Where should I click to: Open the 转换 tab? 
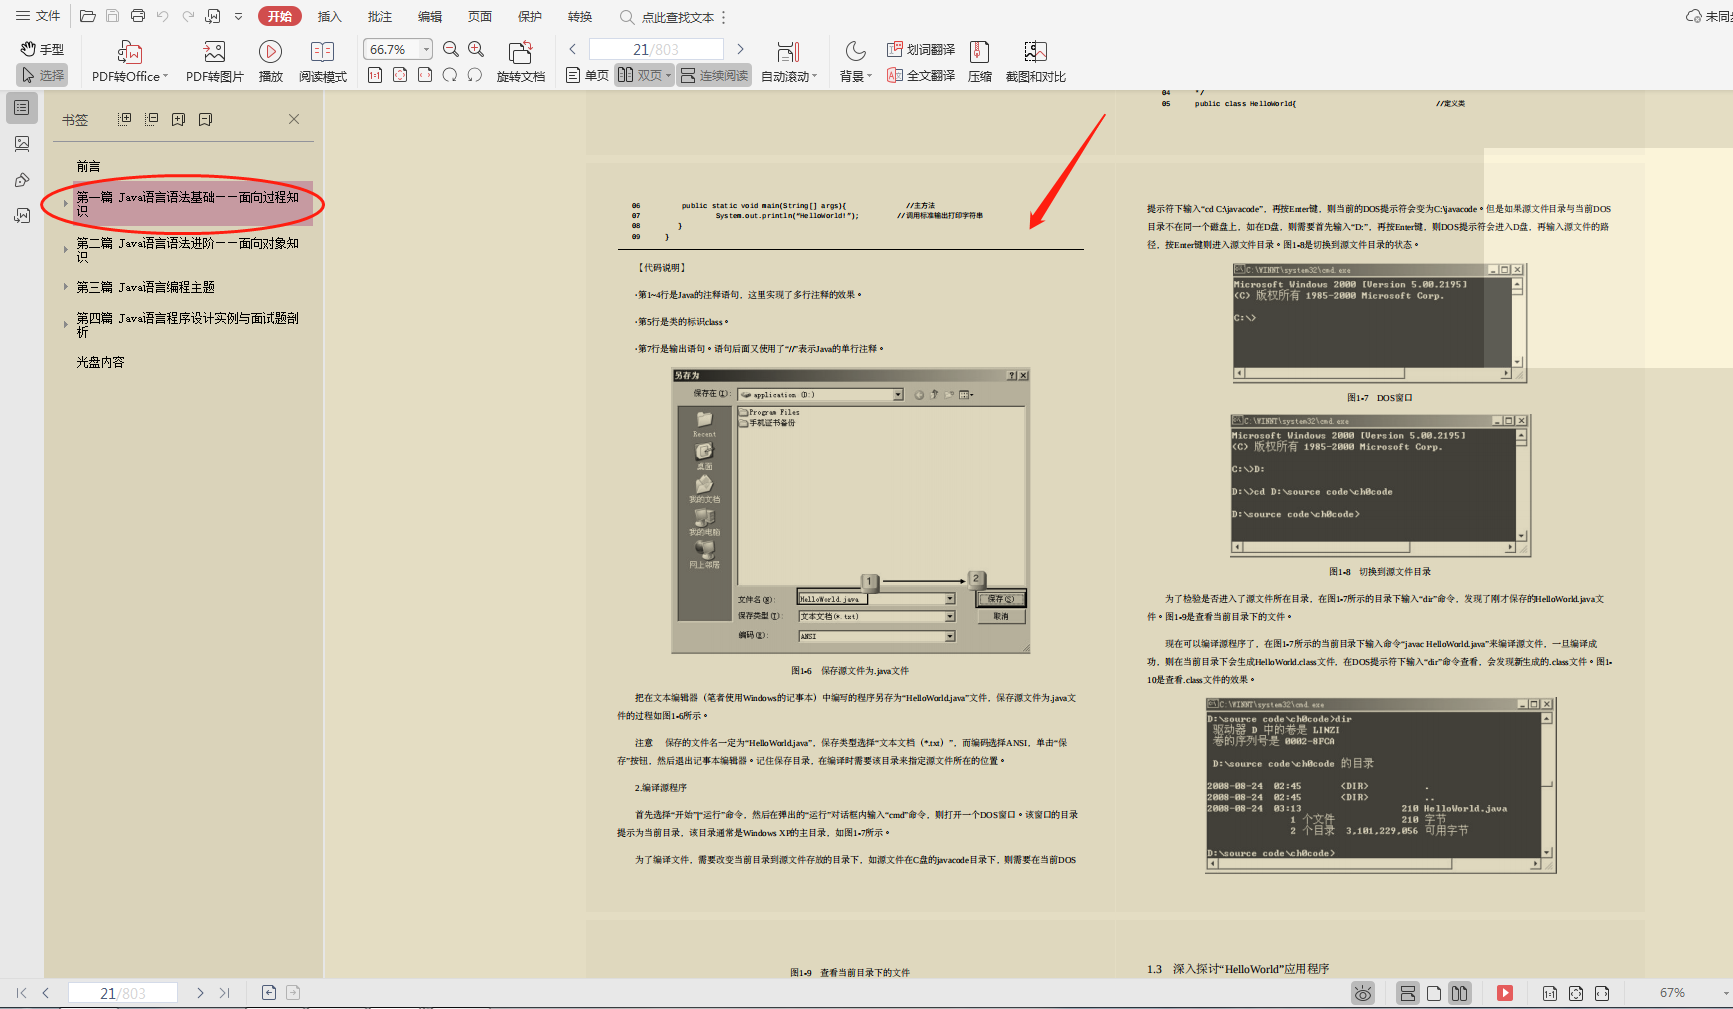(580, 16)
